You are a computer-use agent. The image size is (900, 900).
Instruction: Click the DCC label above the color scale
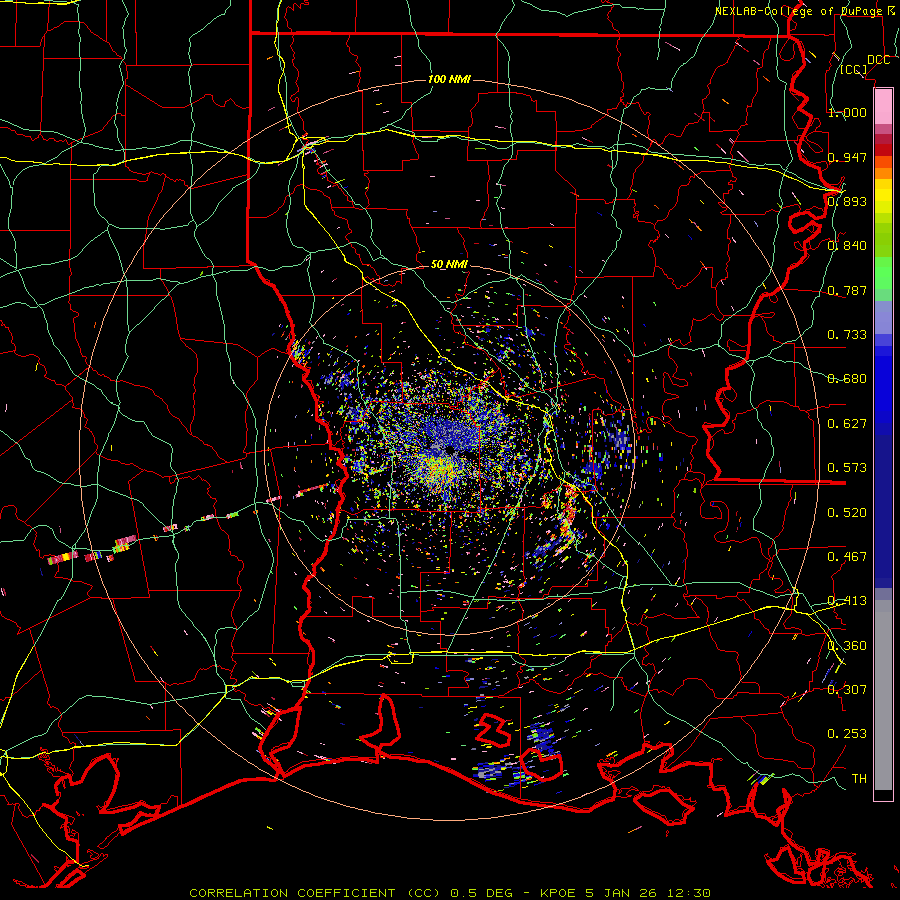tap(878, 60)
